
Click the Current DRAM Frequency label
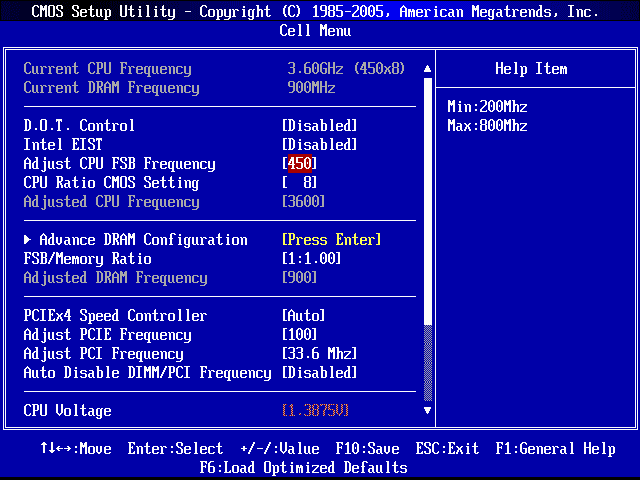point(111,88)
